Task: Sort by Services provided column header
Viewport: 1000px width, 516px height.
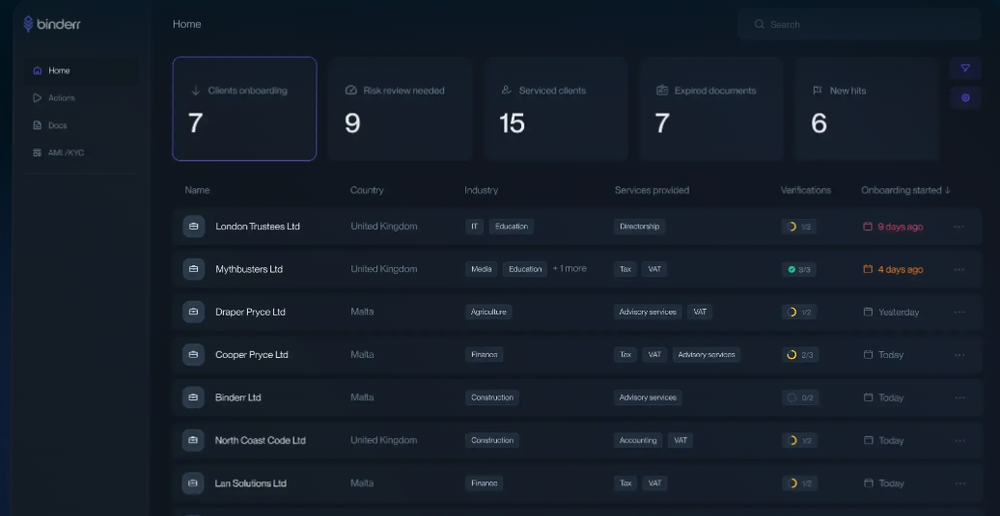Action: 652,190
